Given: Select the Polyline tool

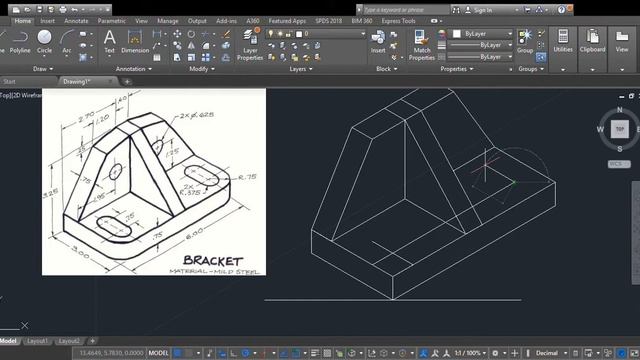Looking at the screenshot, I should tap(20, 42).
